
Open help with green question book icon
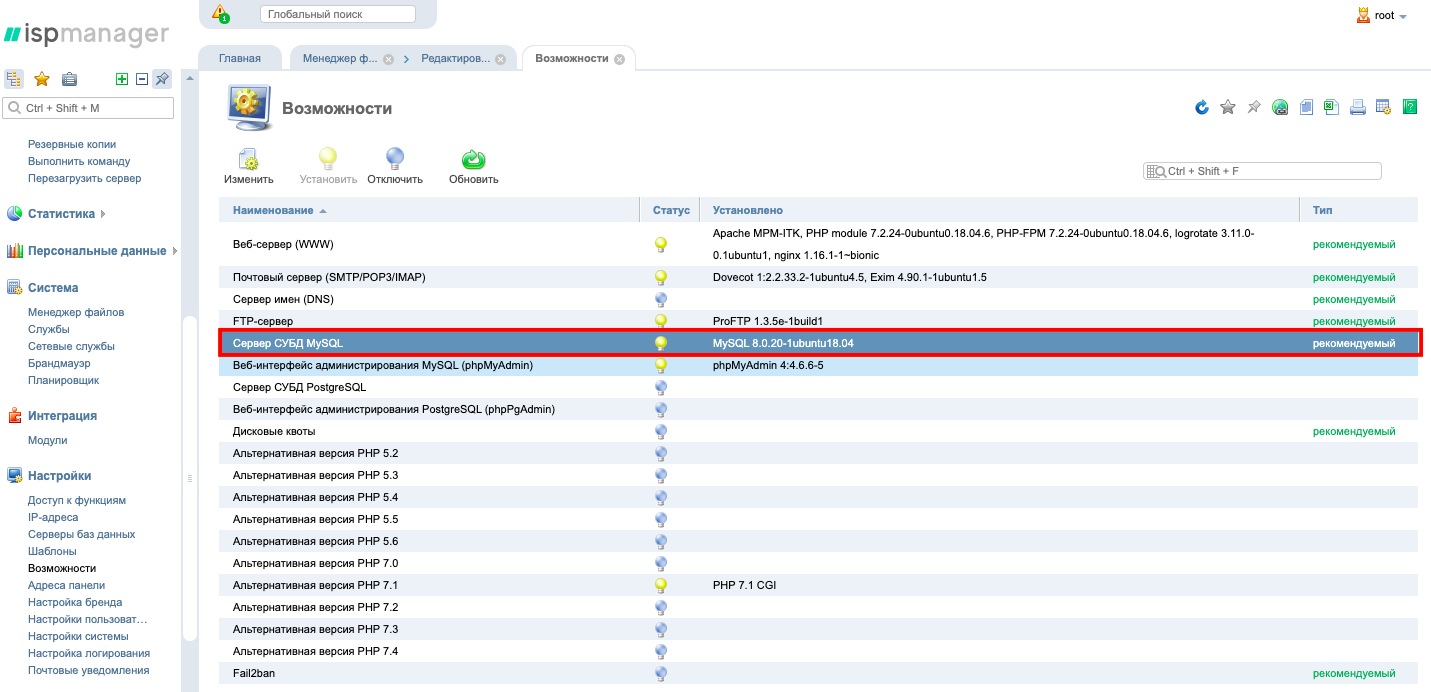coord(1410,107)
